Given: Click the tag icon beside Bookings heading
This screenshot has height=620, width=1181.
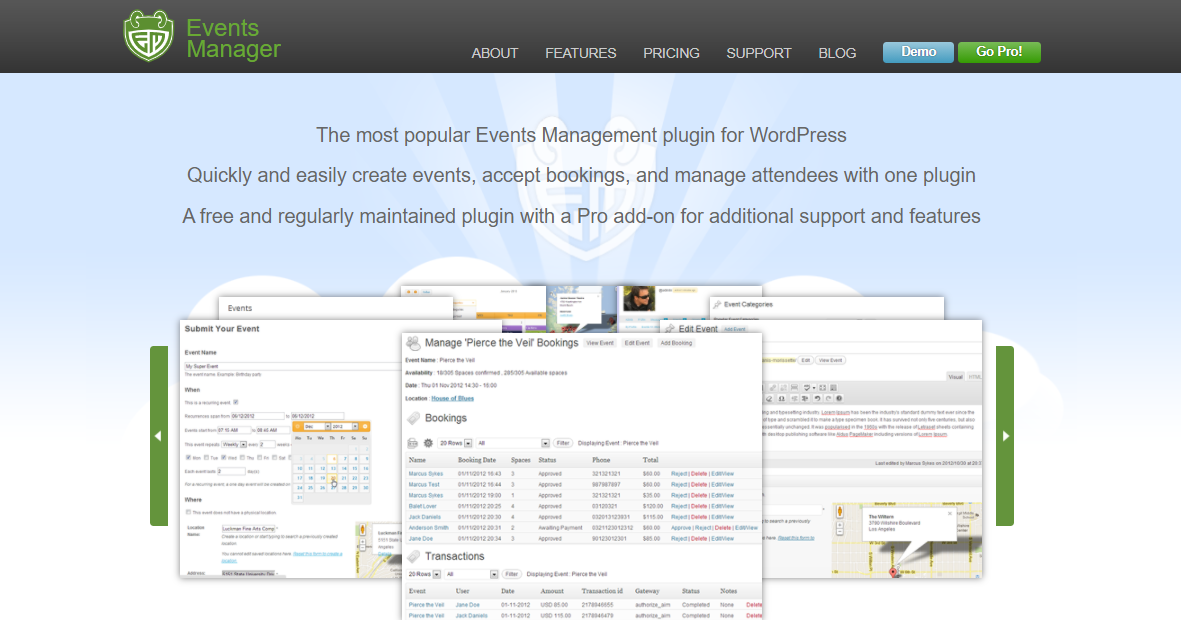Looking at the screenshot, I should click(x=413, y=418).
